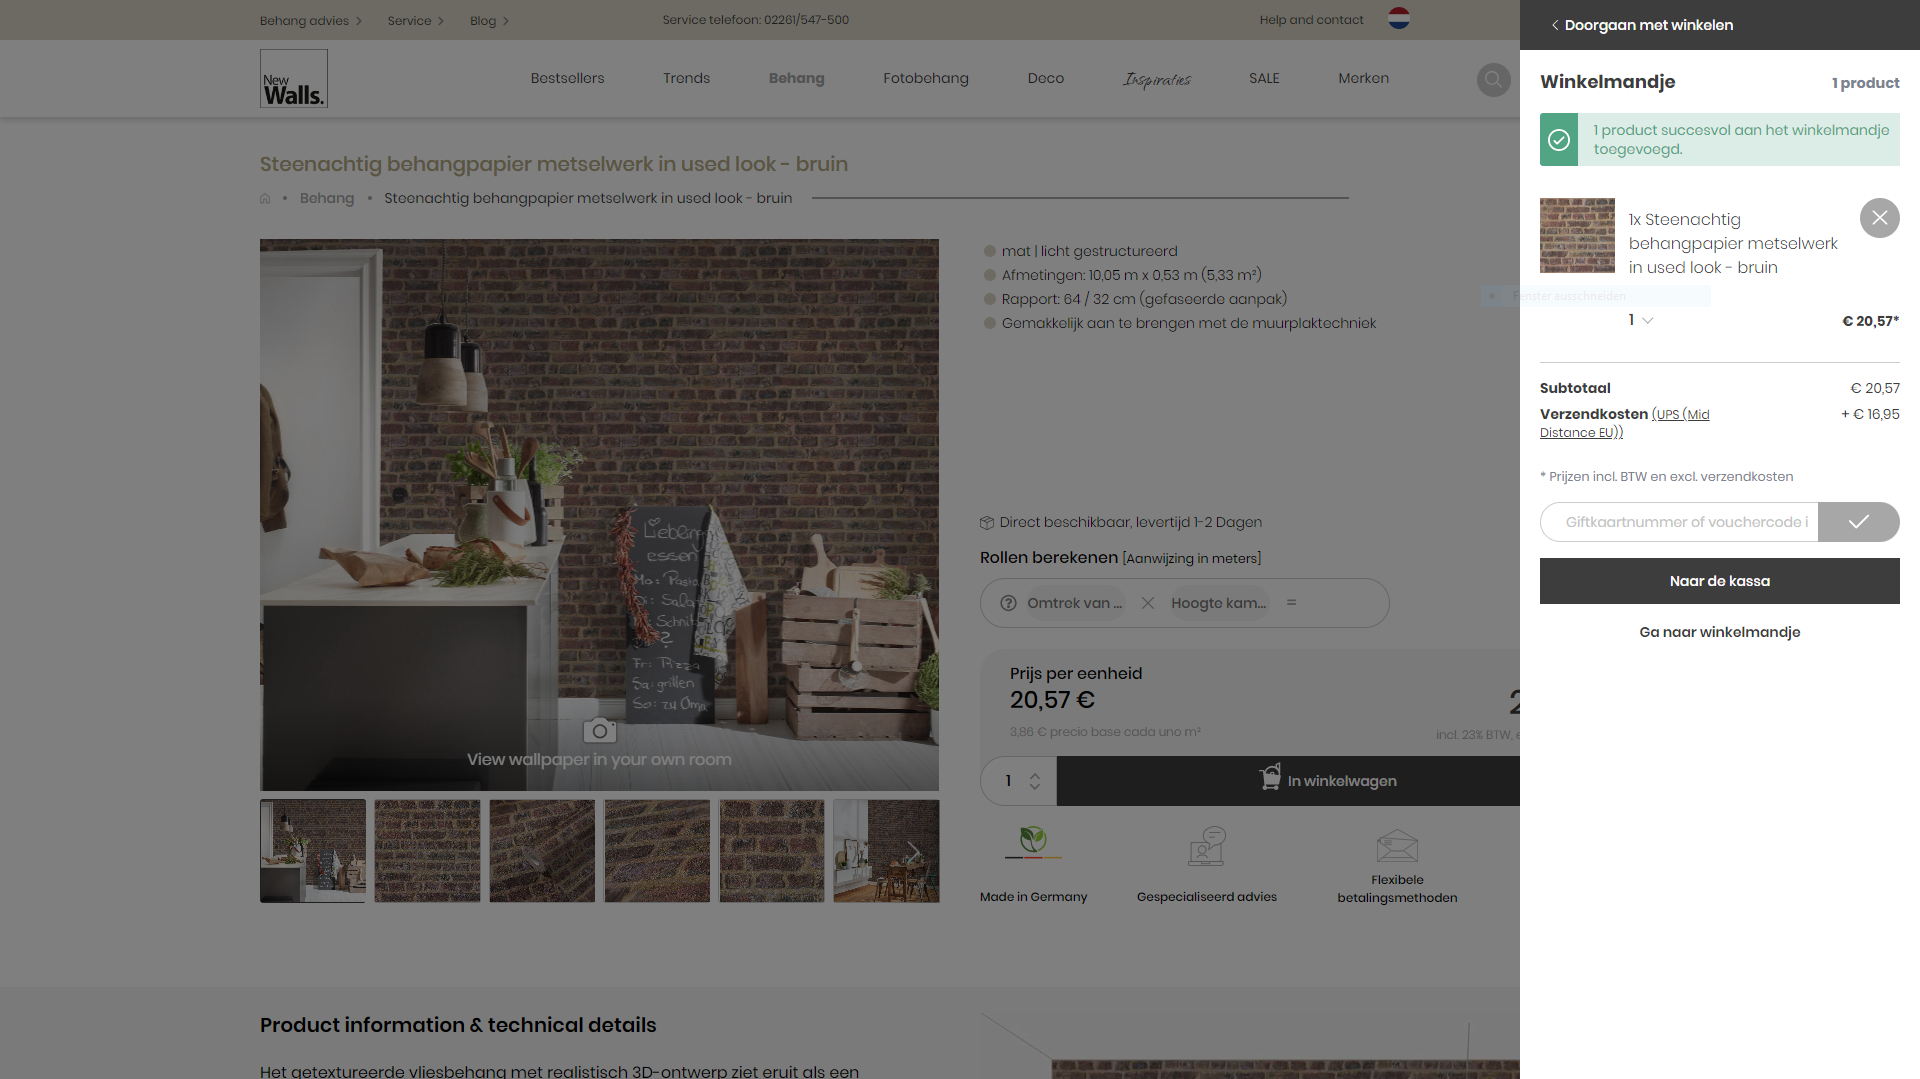
Task: Open the quantity dropdown in the cart
Action: (1640, 320)
